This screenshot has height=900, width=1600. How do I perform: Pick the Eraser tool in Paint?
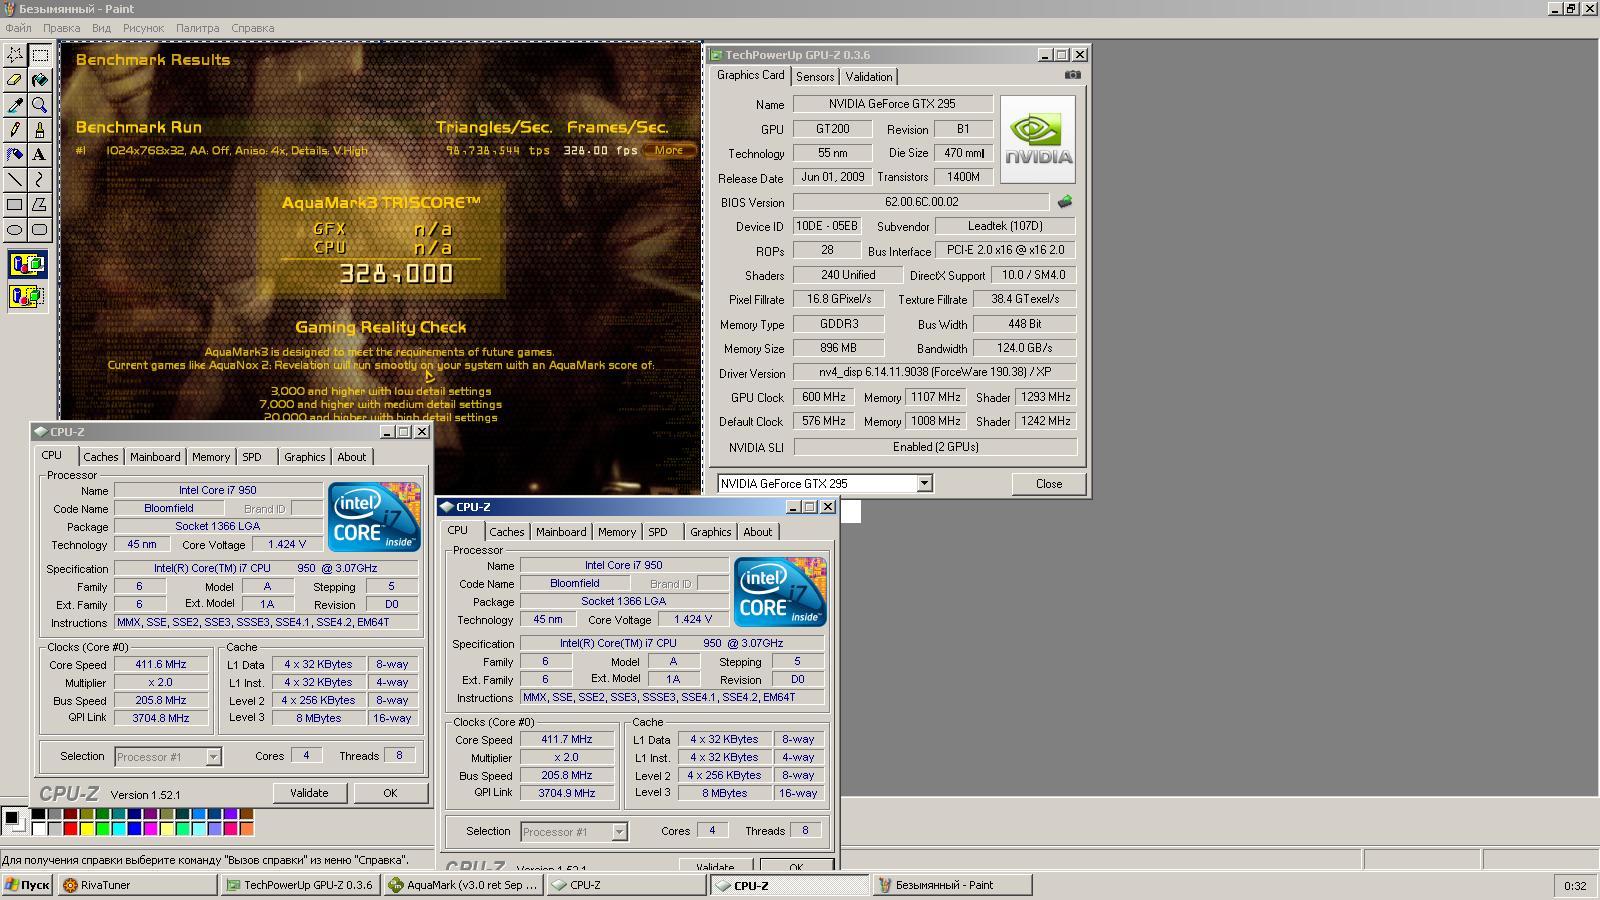tap(15, 80)
